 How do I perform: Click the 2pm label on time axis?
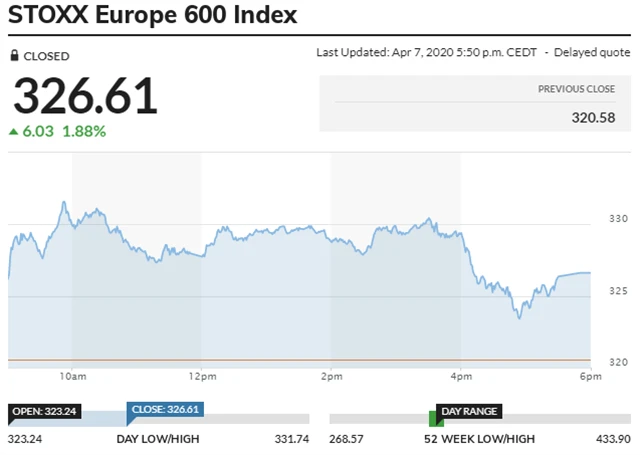[331, 377]
